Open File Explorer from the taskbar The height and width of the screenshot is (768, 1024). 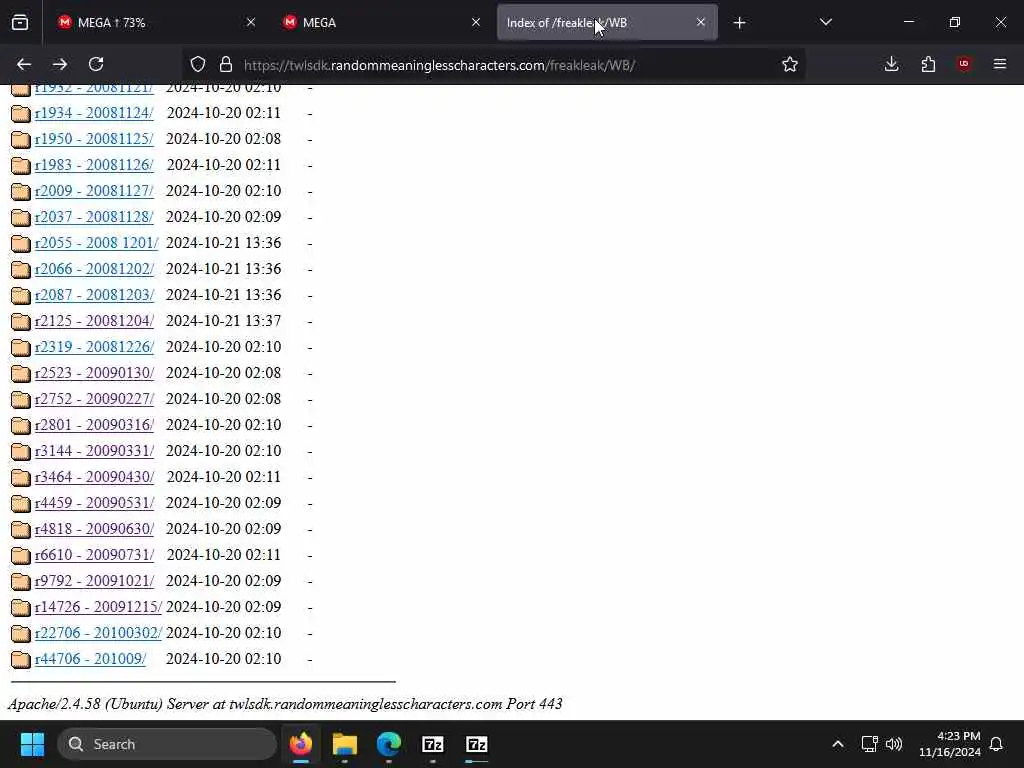345,744
